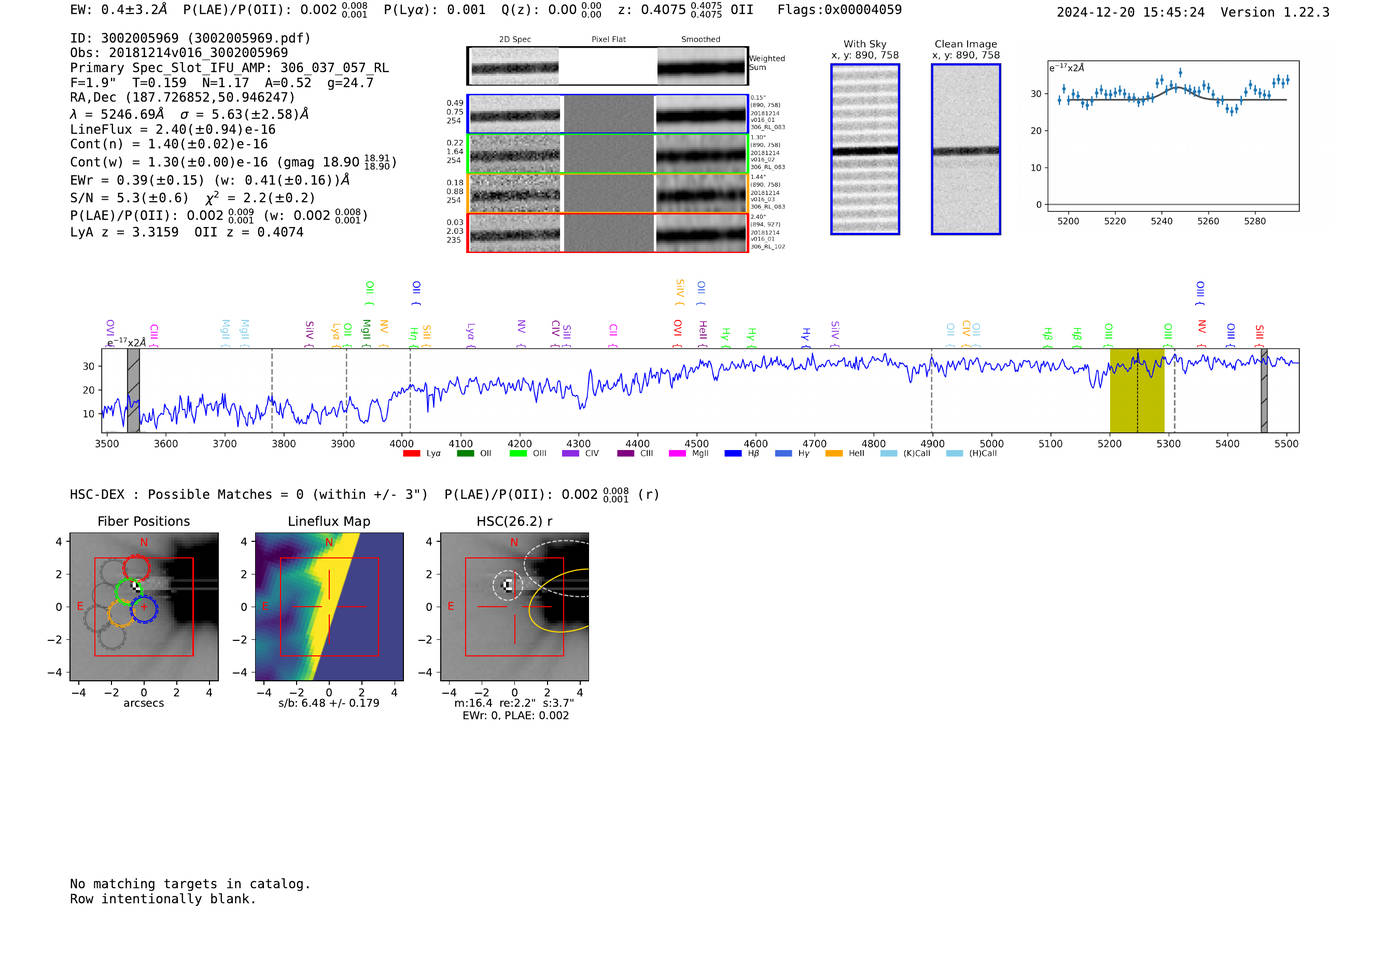Select the blue-bordered 2D spectrum row

click(x=608, y=114)
